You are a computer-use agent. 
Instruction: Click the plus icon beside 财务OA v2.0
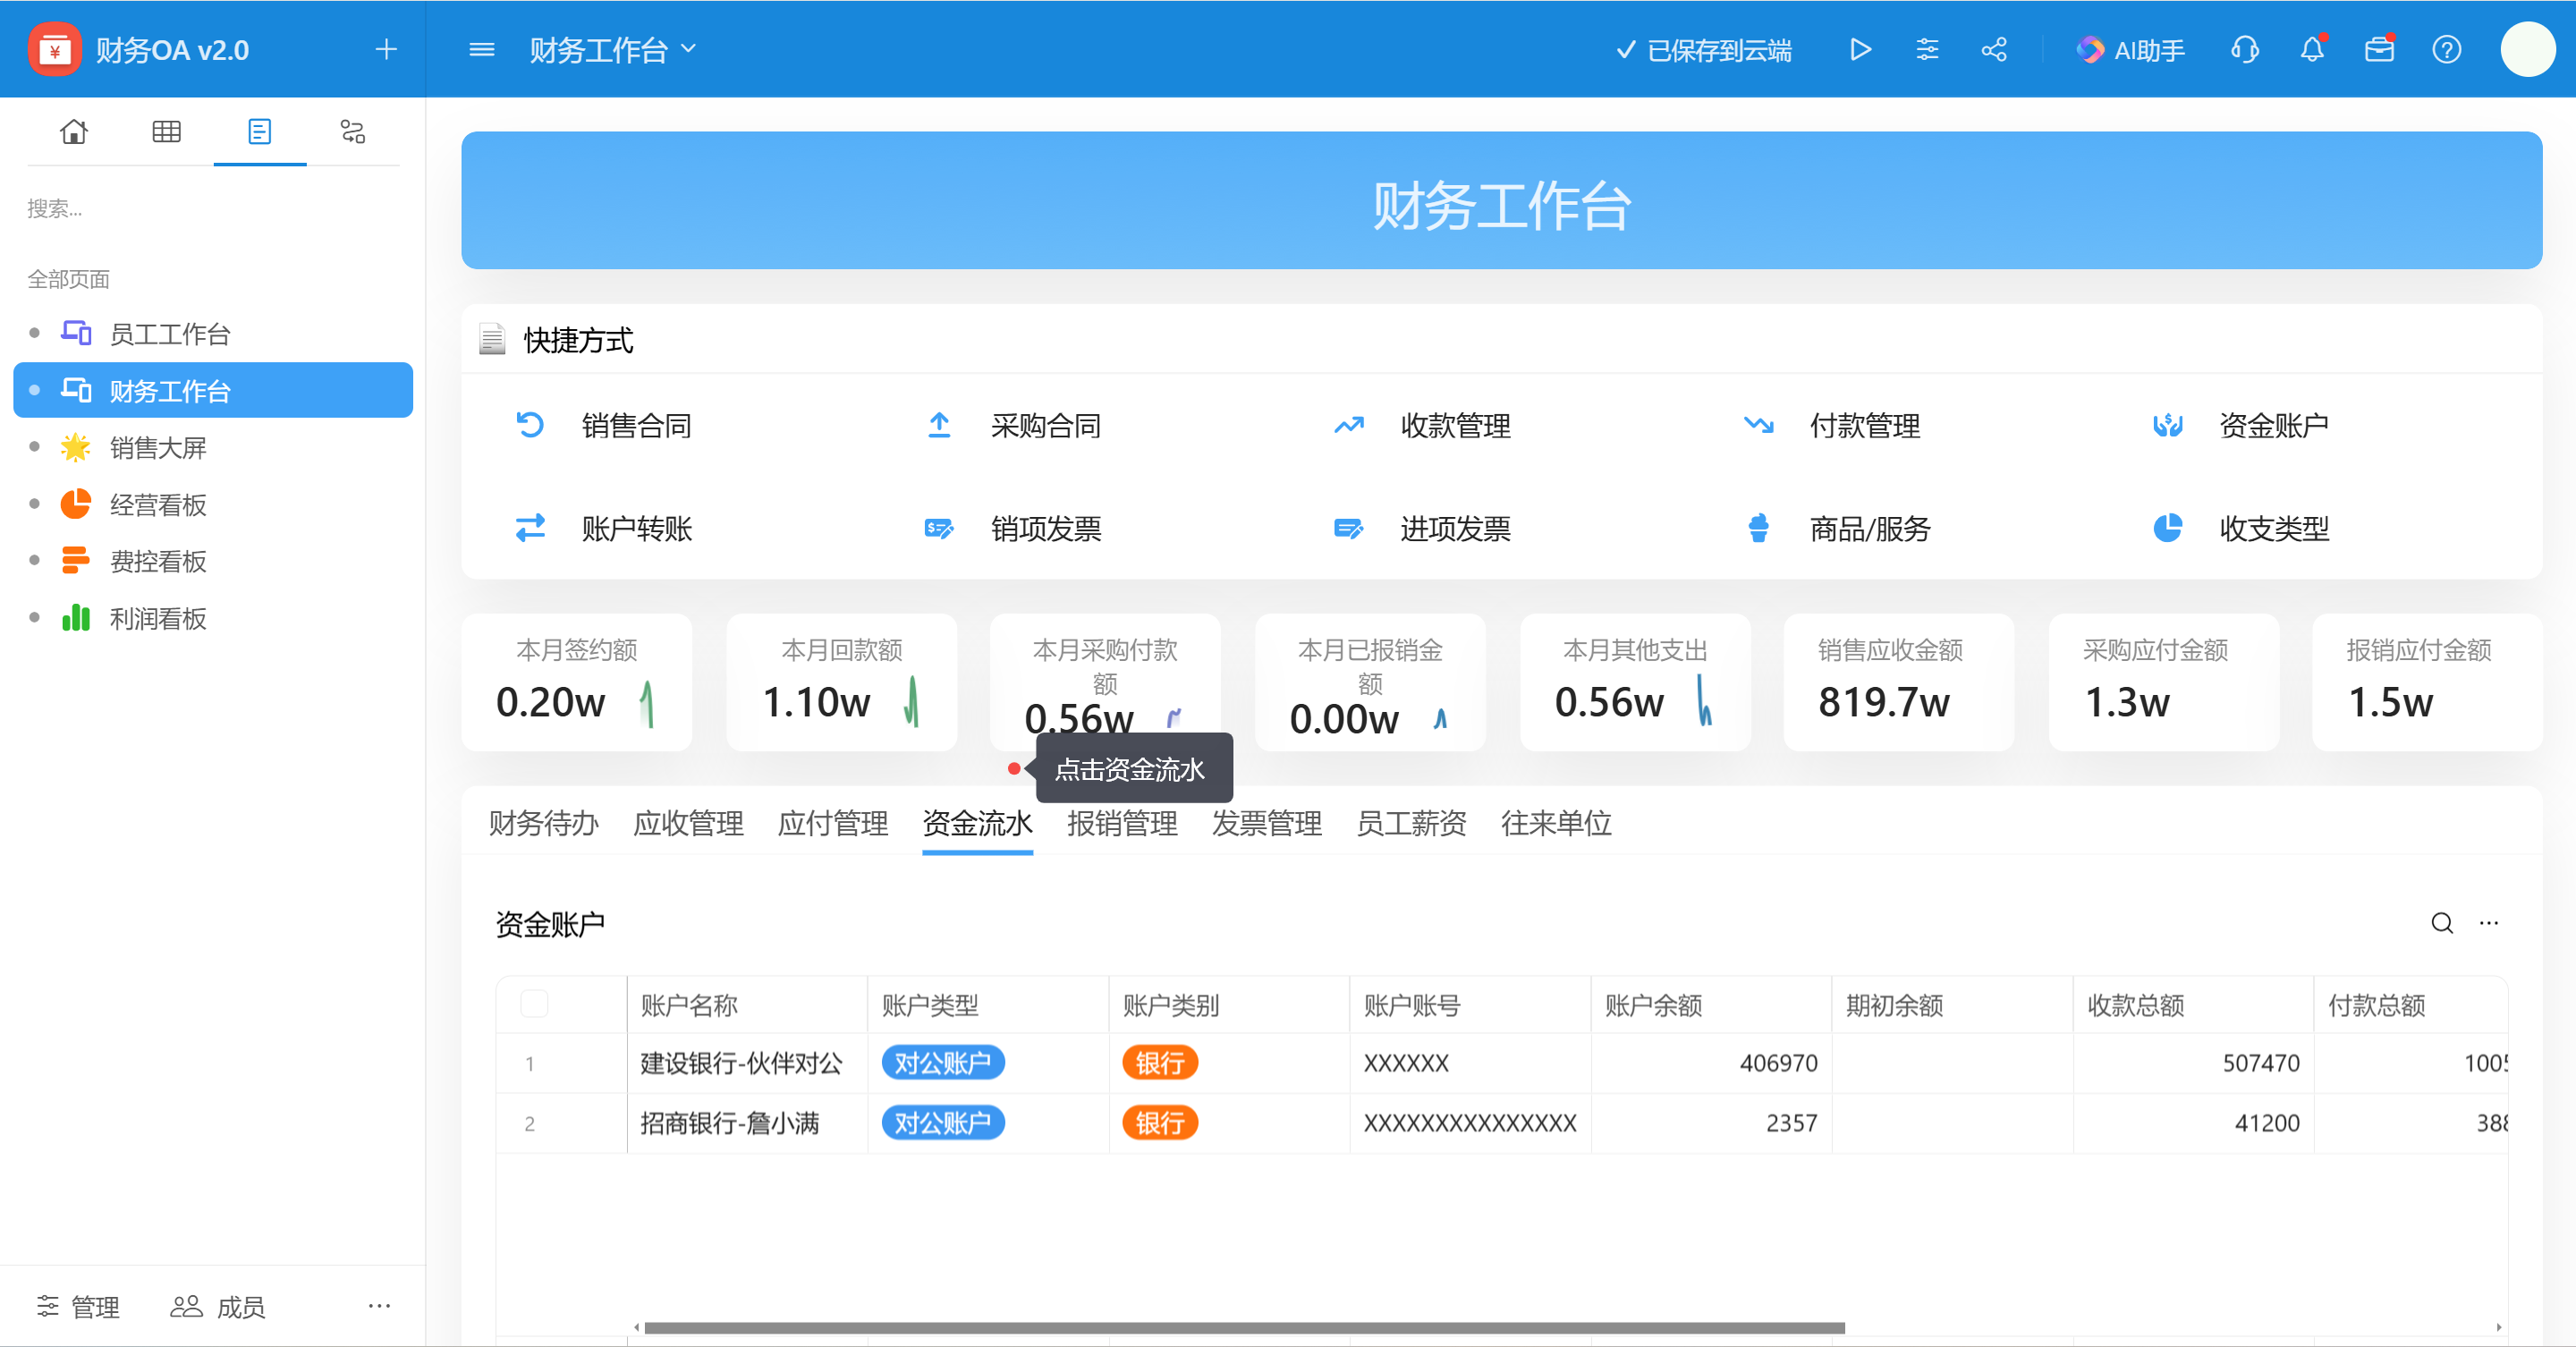386,49
